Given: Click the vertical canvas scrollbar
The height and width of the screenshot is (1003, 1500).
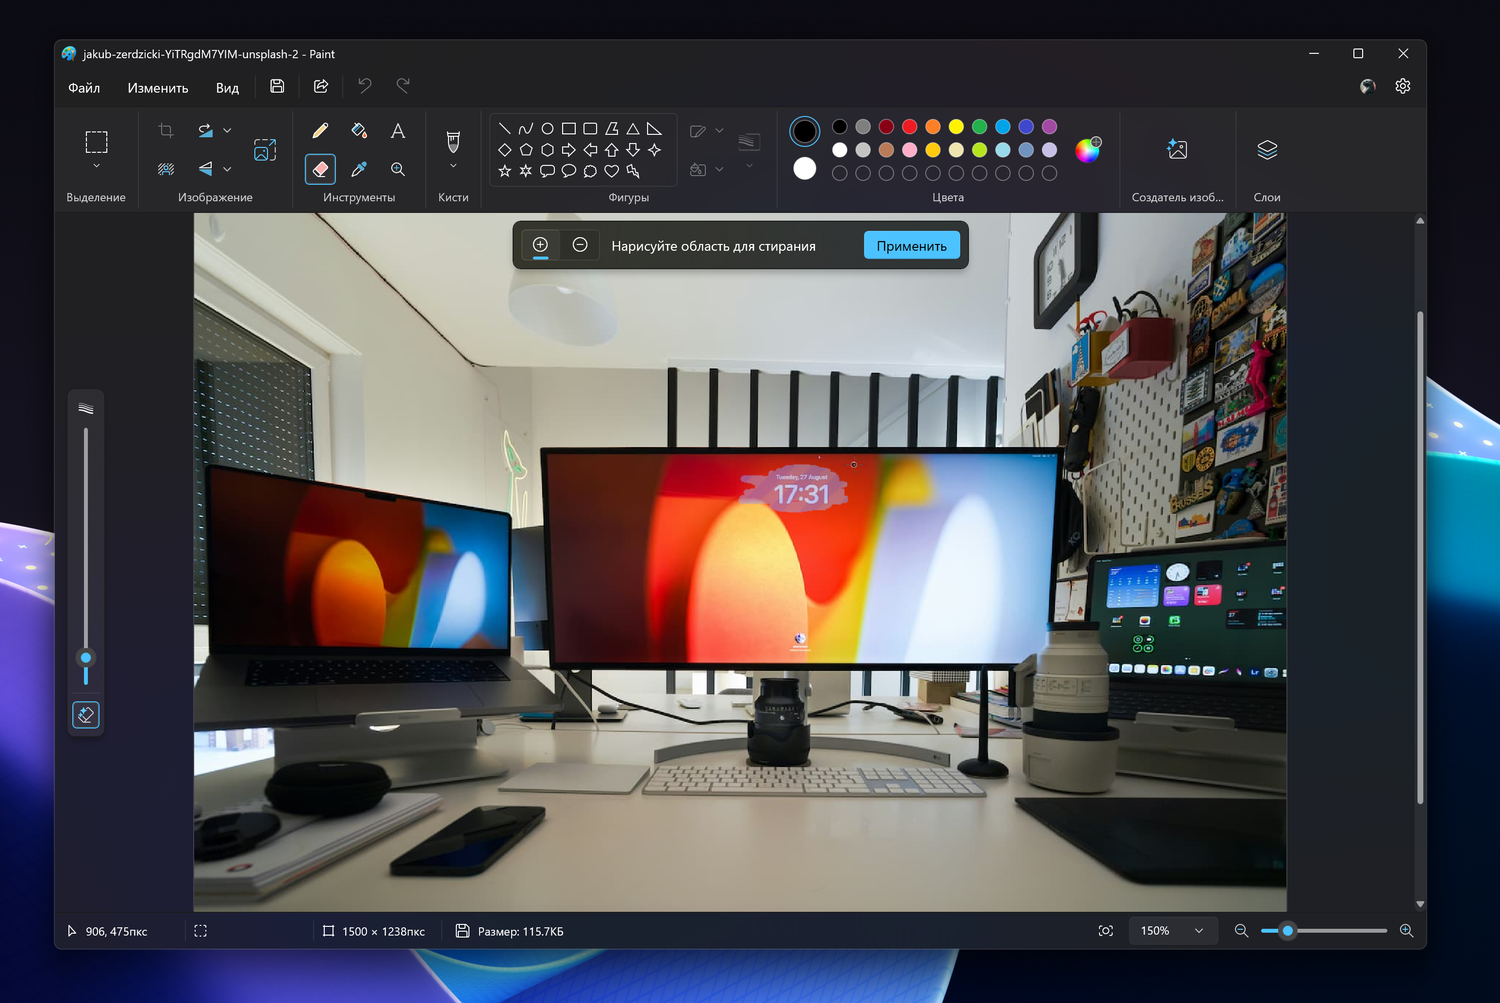Looking at the screenshot, I should (x=1420, y=558).
